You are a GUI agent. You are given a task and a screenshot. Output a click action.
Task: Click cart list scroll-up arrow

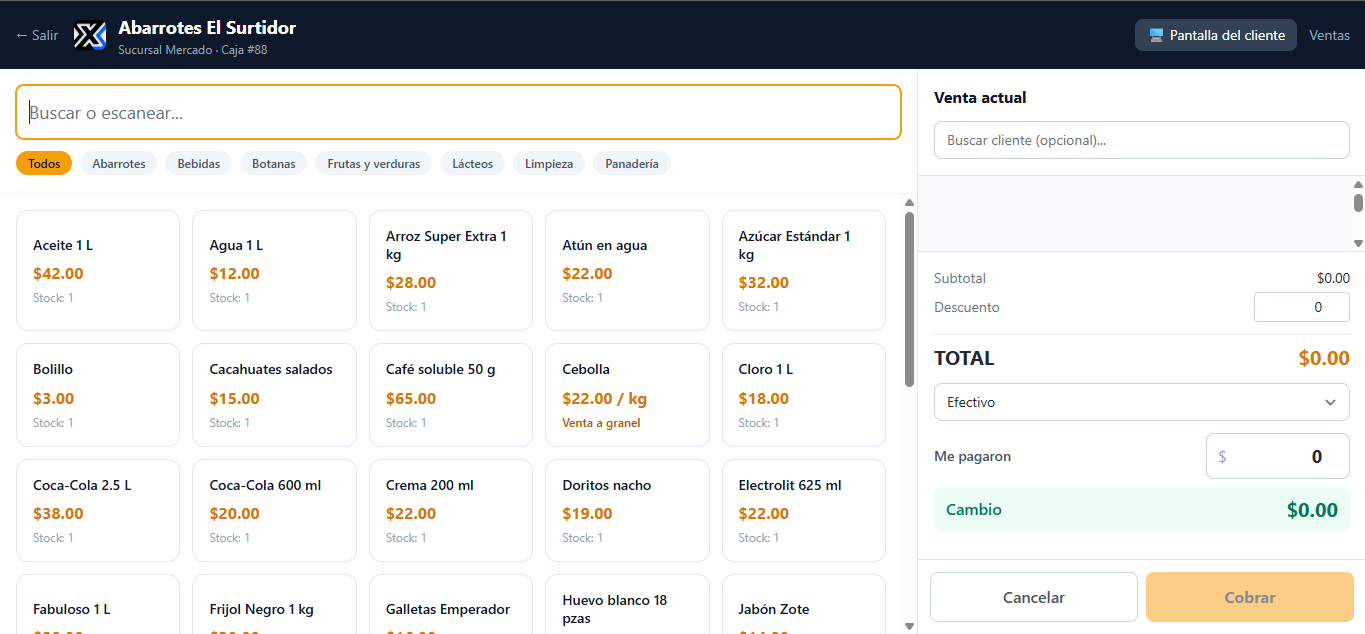point(1358,184)
